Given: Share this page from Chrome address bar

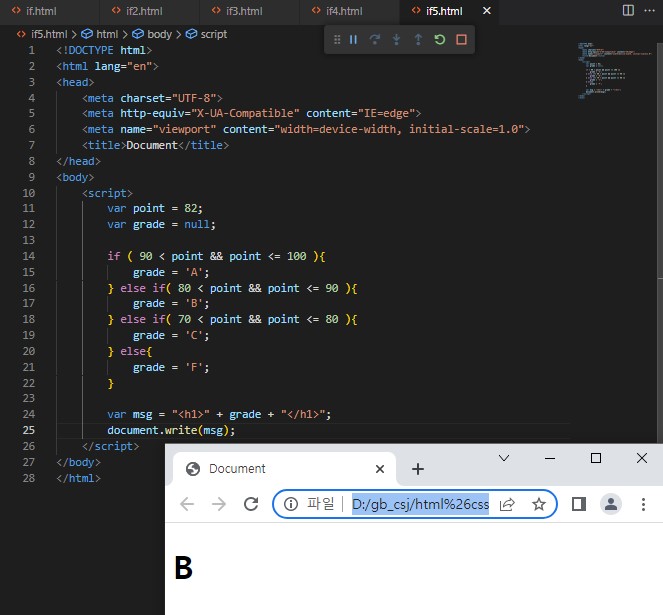Looking at the screenshot, I should [507, 504].
